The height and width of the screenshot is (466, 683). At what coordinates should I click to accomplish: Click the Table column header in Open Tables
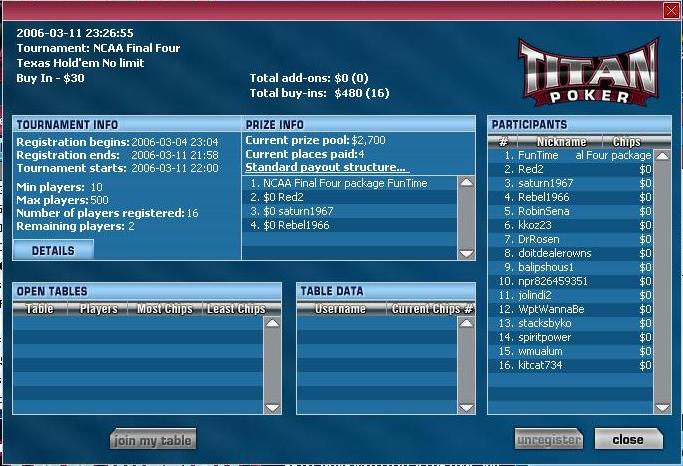(x=40, y=309)
